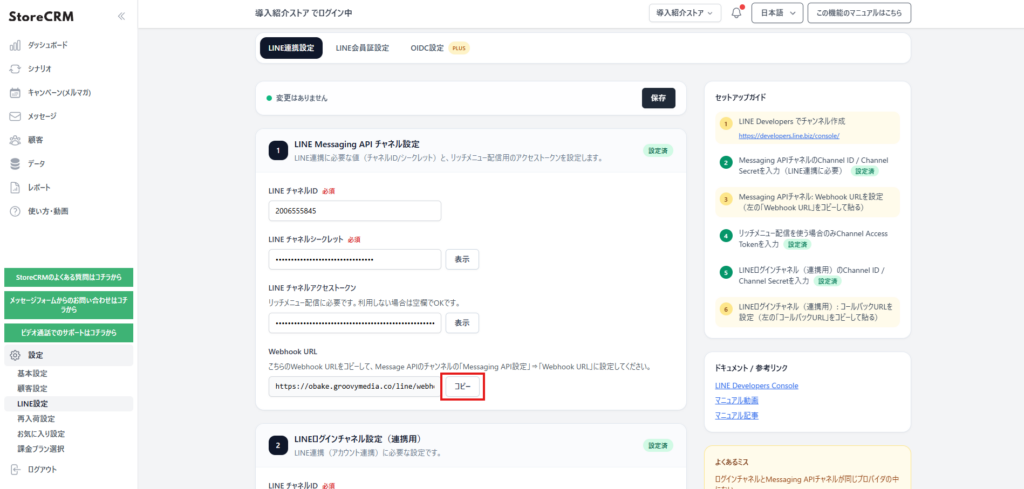
Task: Collapse sidebar with double chevron icon
Action: pyautogui.click(x=121, y=16)
